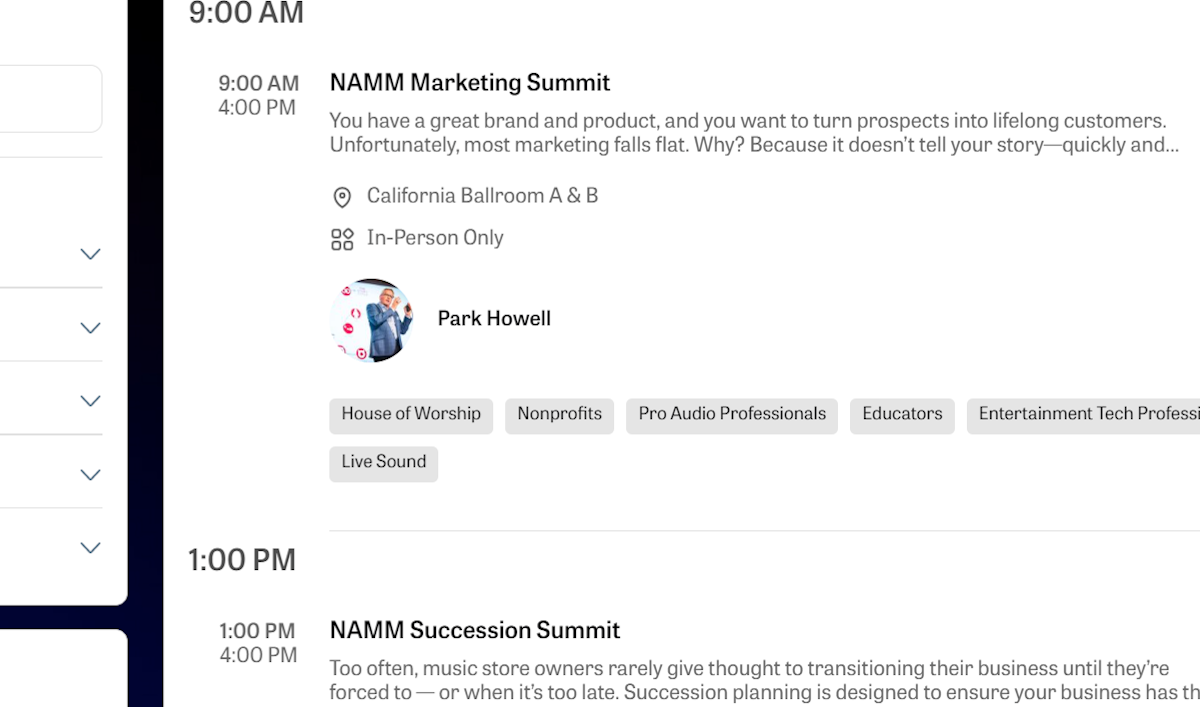The image size is (1200, 707).
Task: Expand the topmost sidebar filter chevron
Action: tap(91, 254)
